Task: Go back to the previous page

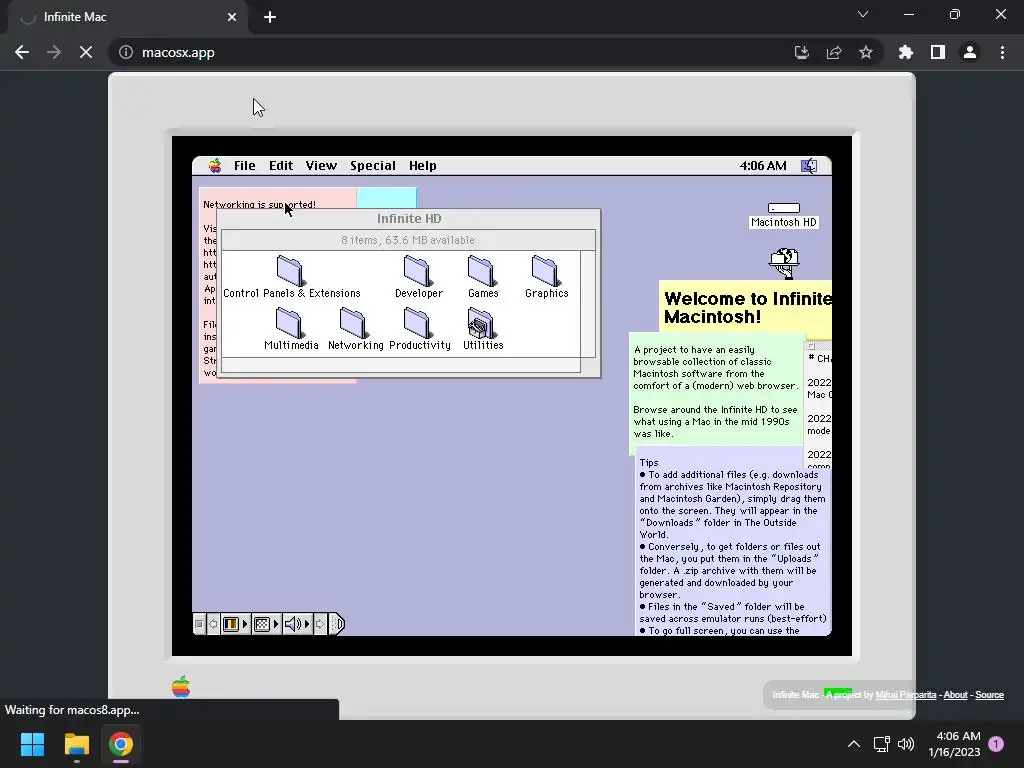Action: (x=22, y=52)
